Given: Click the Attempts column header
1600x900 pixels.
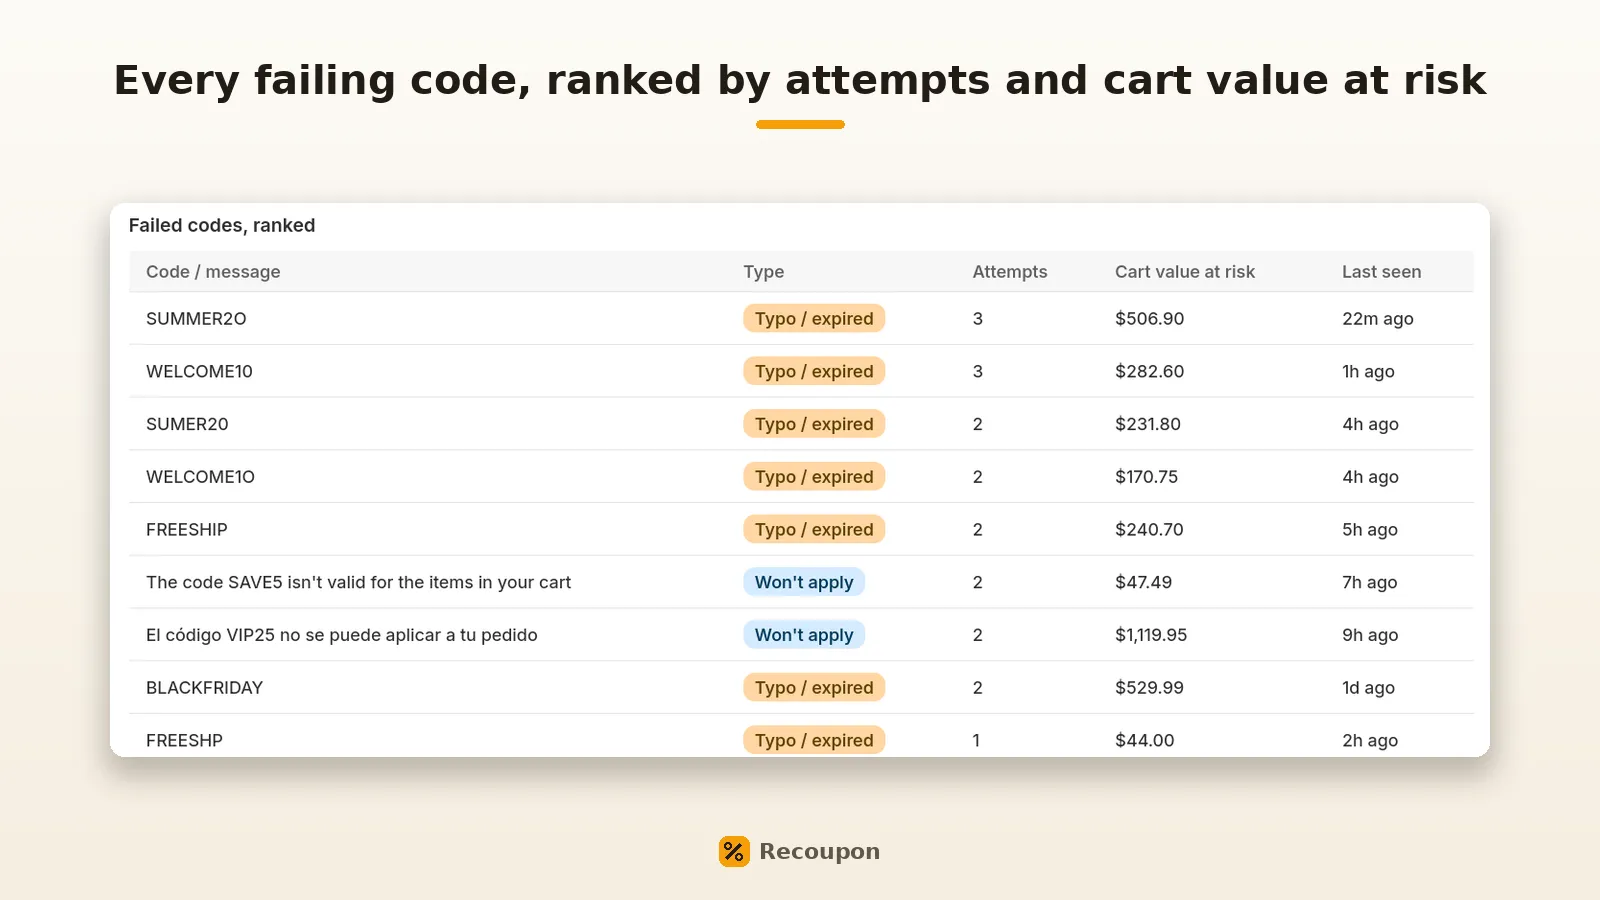Looking at the screenshot, I should coord(1010,272).
